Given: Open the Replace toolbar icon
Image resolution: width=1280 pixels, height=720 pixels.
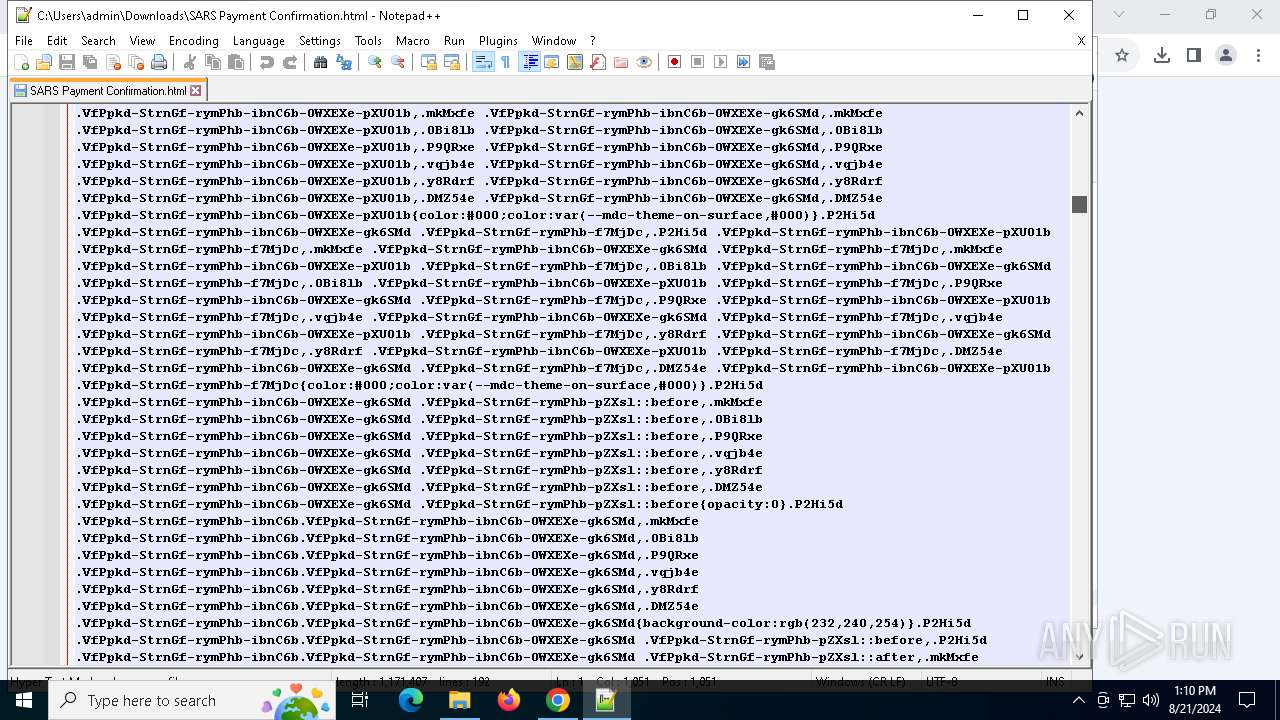Looking at the screenshot, I should (x=344, y=62).
